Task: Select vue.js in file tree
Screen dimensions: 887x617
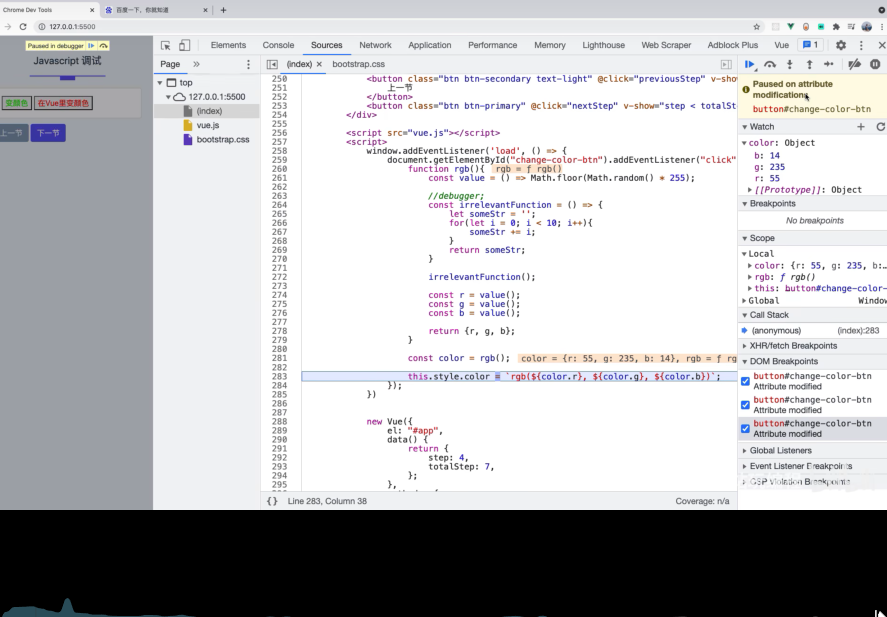Action: [x=208, y=126]
